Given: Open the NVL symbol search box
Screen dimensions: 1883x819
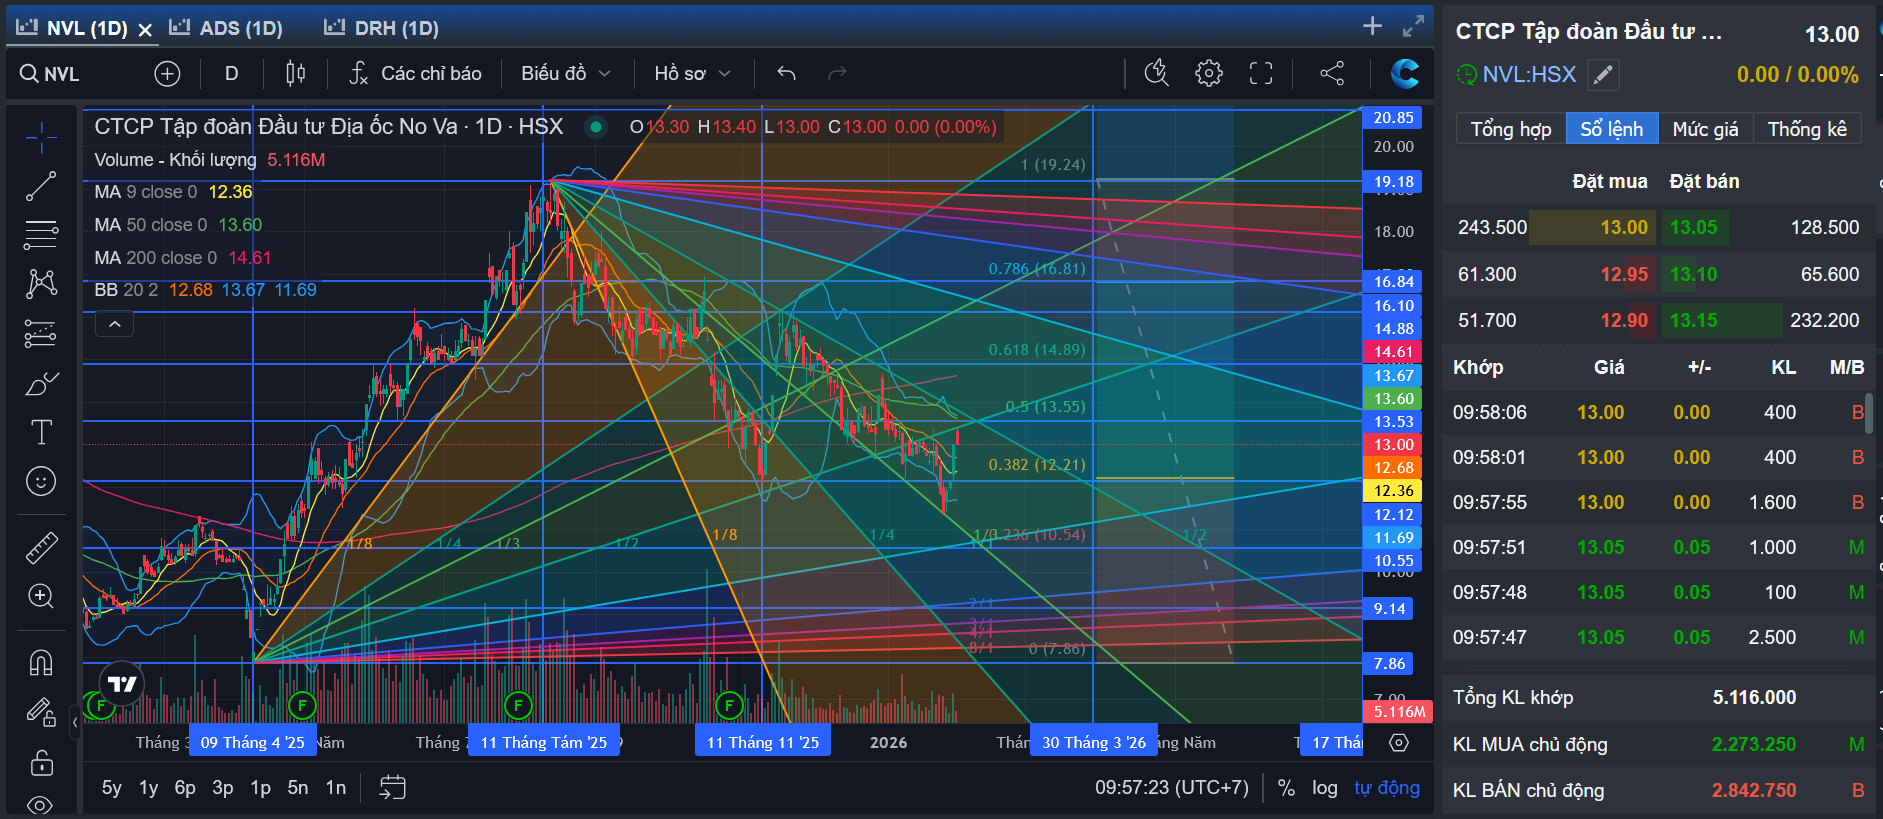Looking at the screenshot, I should [62, 74].
